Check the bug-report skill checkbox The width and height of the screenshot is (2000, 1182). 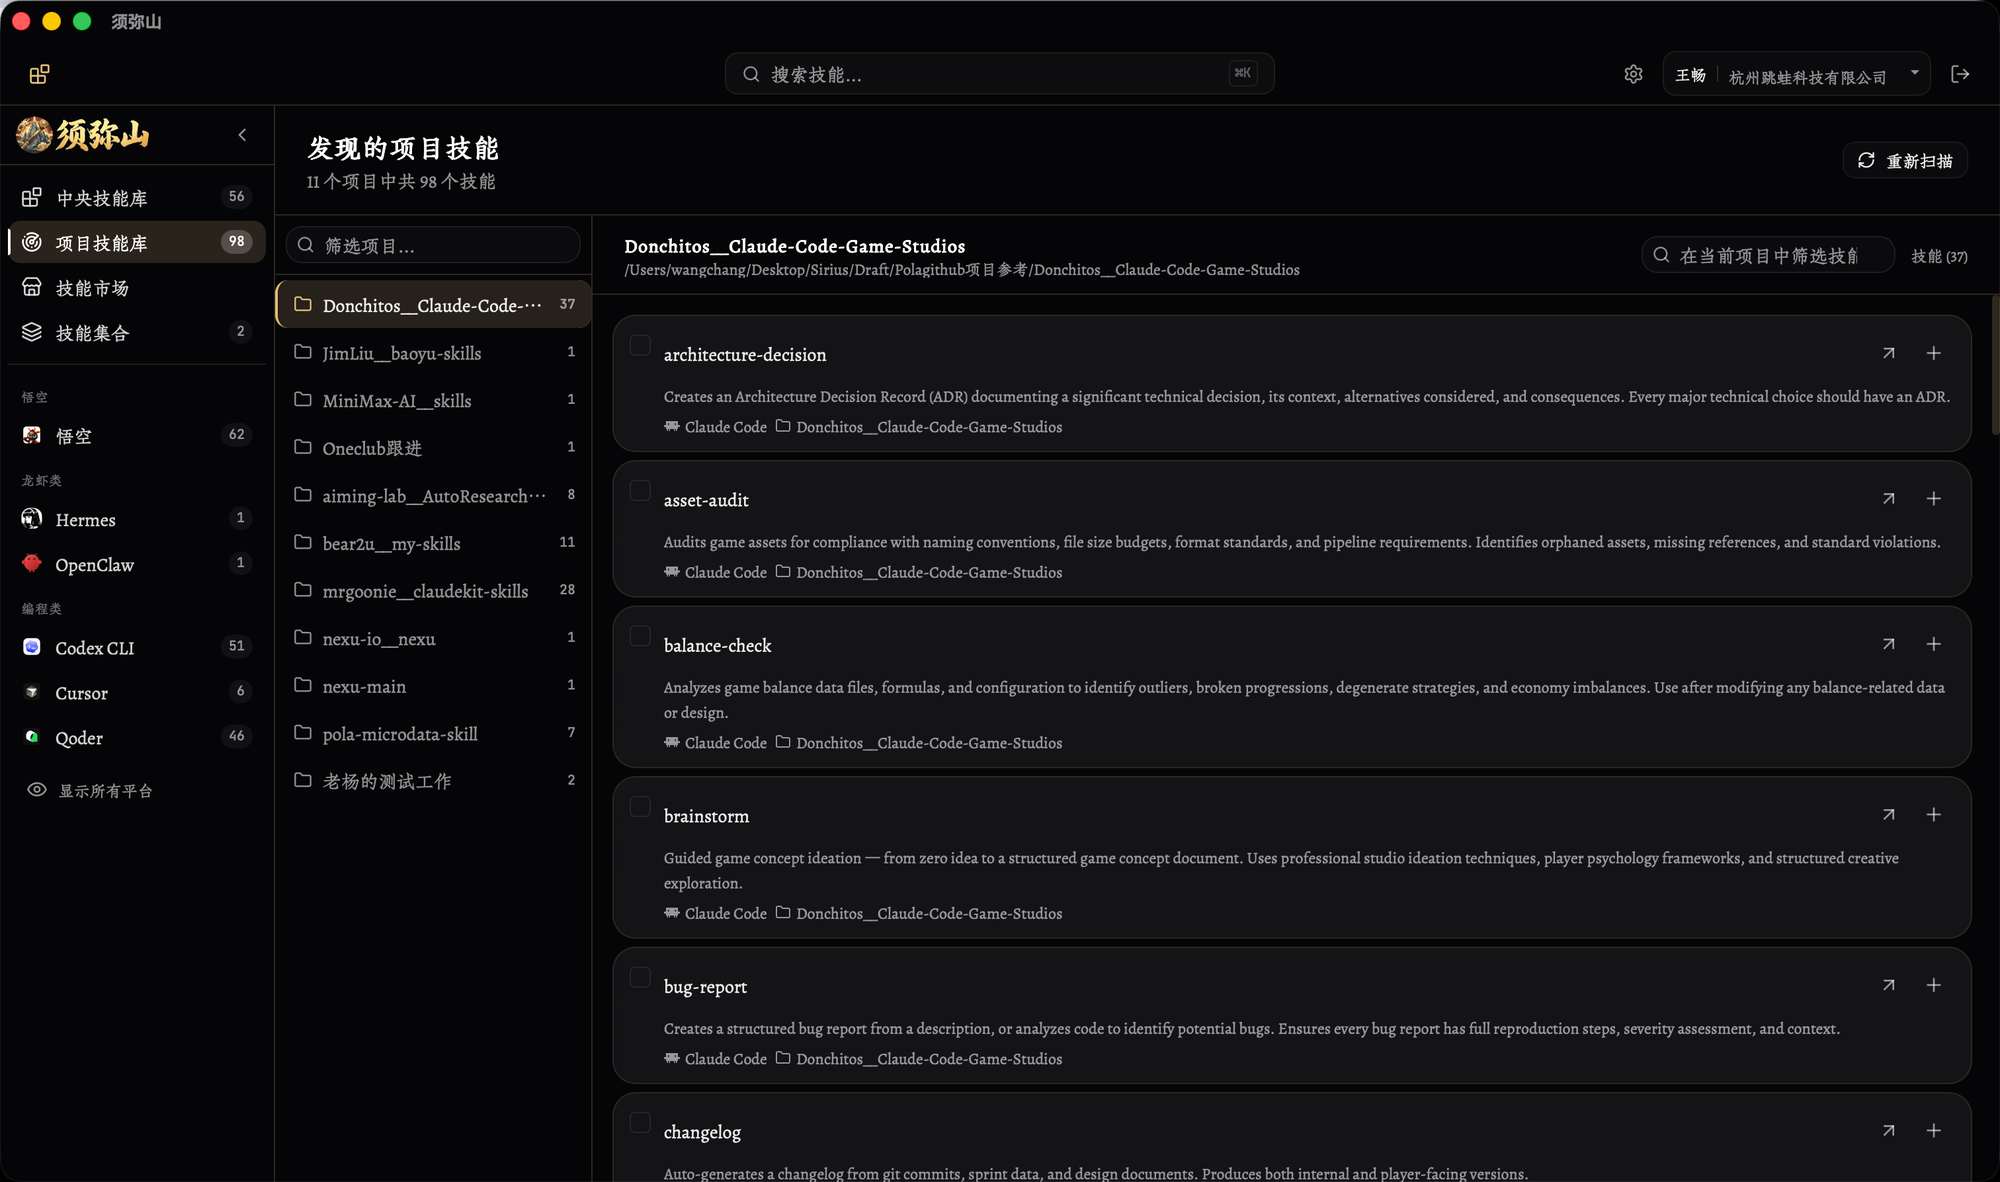(640, 977)
